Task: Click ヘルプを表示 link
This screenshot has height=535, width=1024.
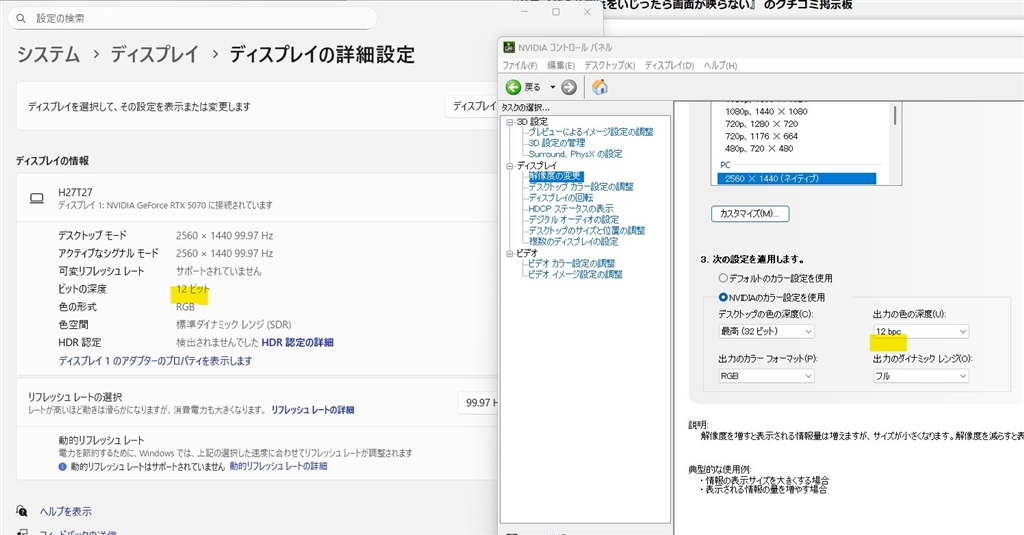Action: point(65,511)
